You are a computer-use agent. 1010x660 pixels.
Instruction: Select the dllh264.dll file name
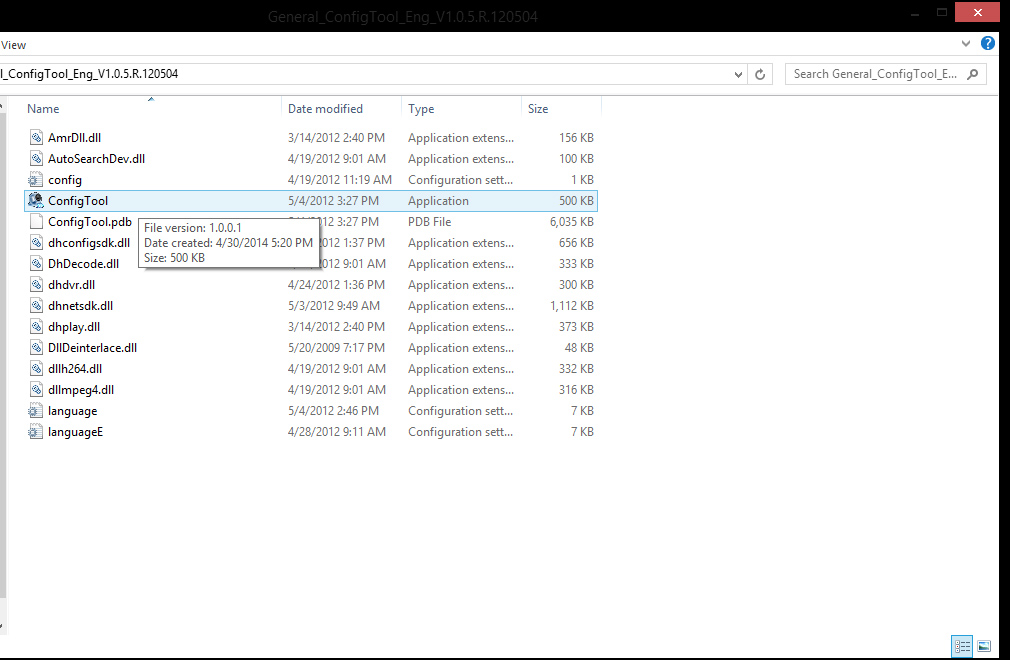pyautogui.click(x=75, y=368)
